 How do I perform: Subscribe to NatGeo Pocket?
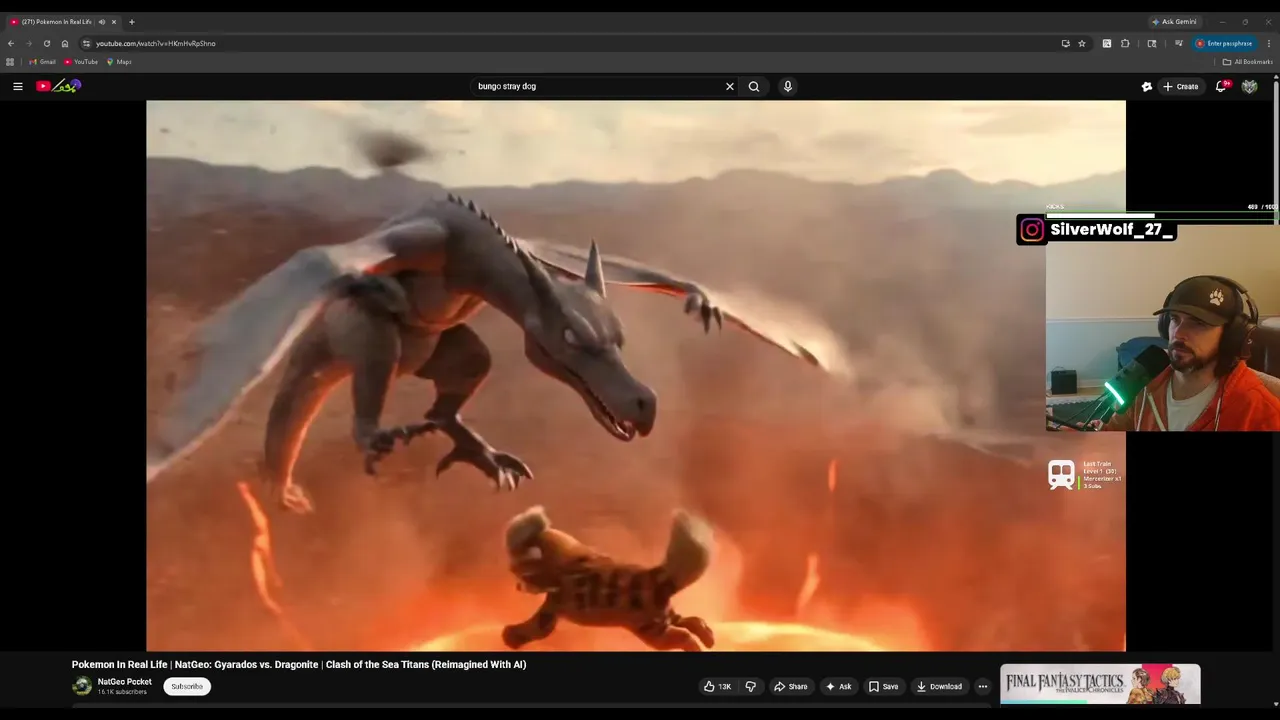pos(187,686)
